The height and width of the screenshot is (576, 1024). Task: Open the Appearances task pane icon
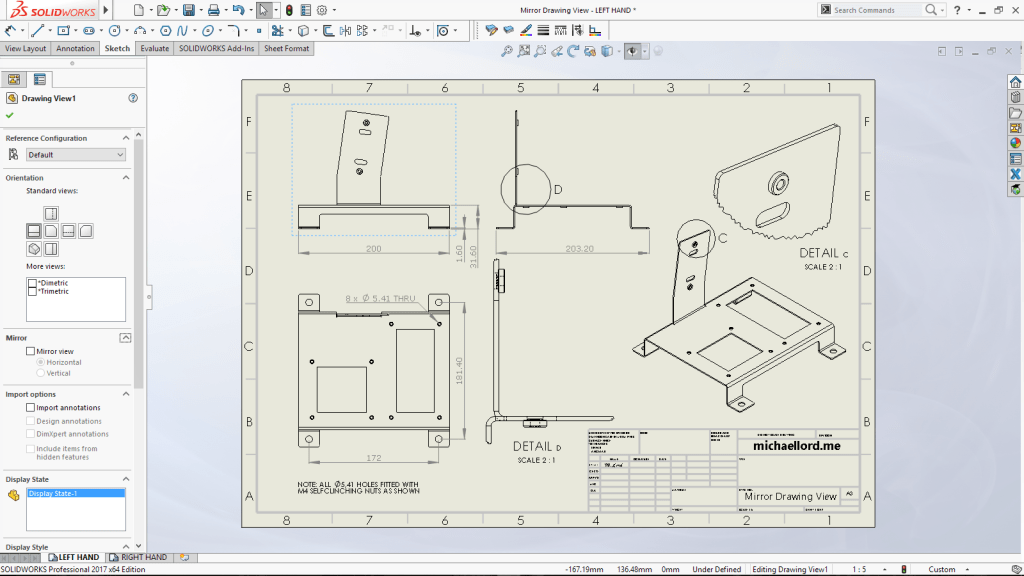(1016, 143)
